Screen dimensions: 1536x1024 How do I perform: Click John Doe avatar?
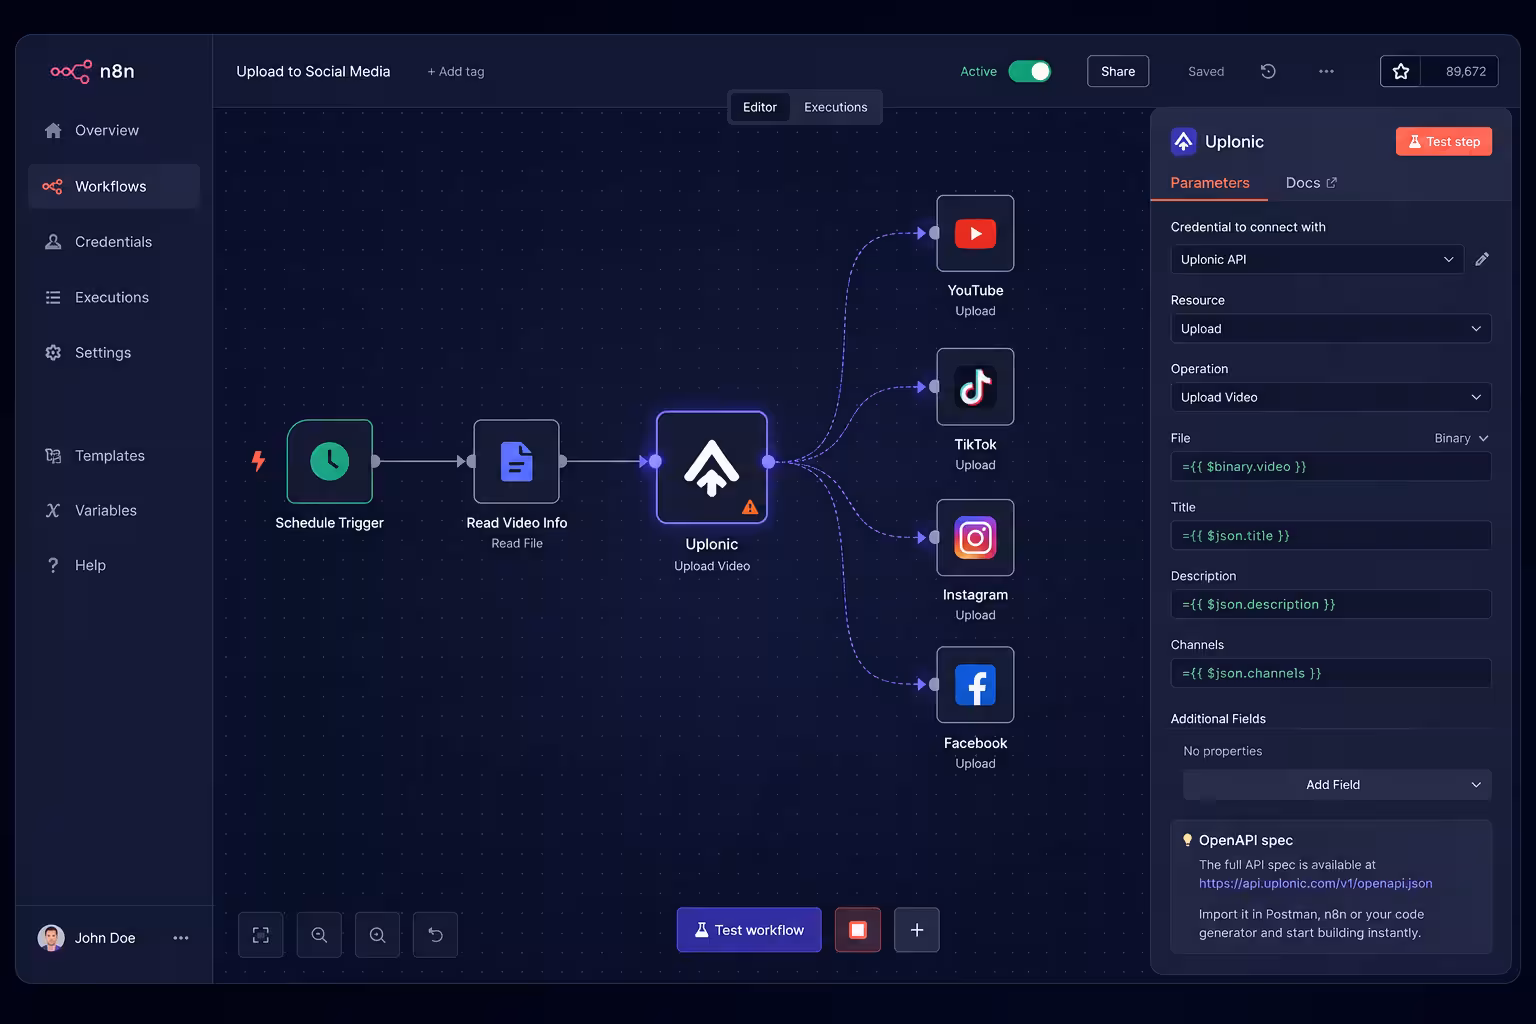click(x=51, y=938)
